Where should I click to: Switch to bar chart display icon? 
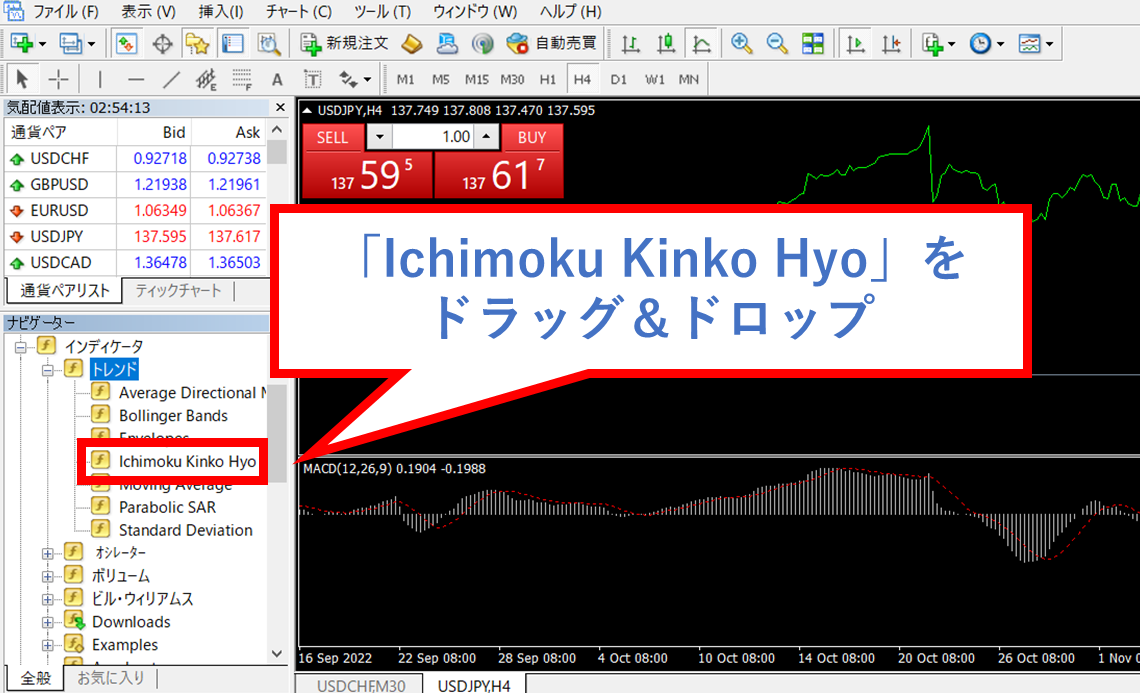630,44
